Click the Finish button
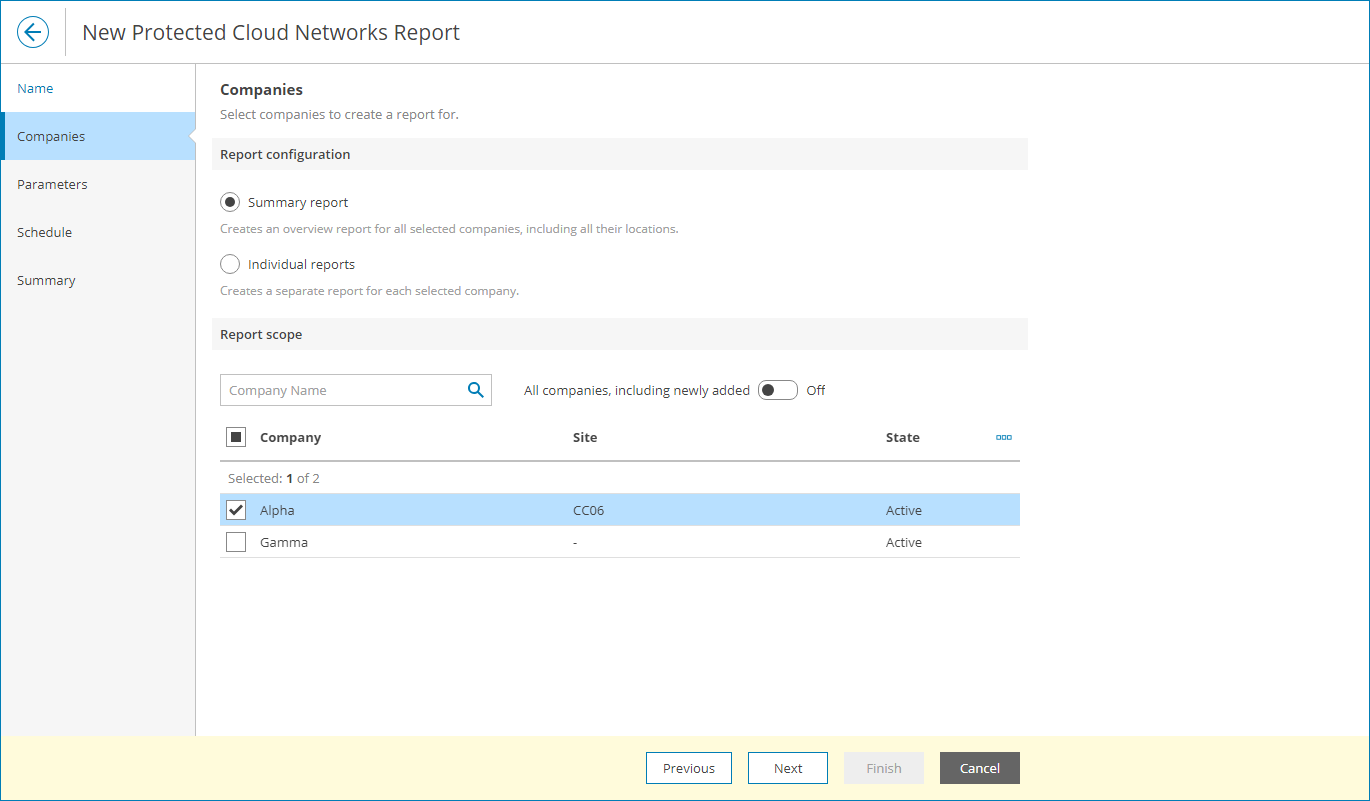Viewport: 1370px width, 801px height. (x=884, y=768)
